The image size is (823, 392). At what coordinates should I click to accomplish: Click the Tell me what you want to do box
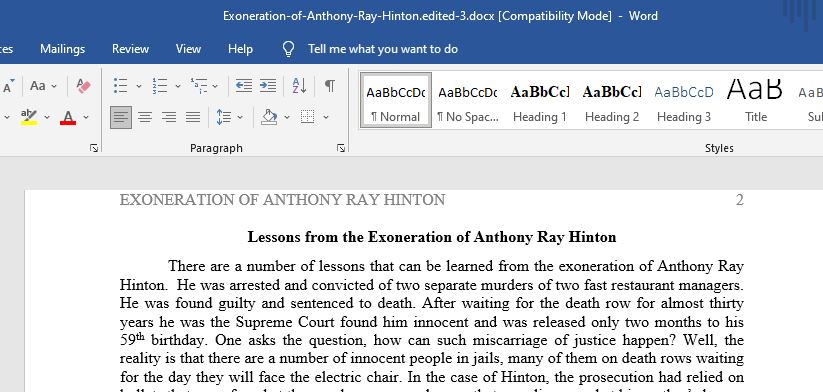pos(383,49)
